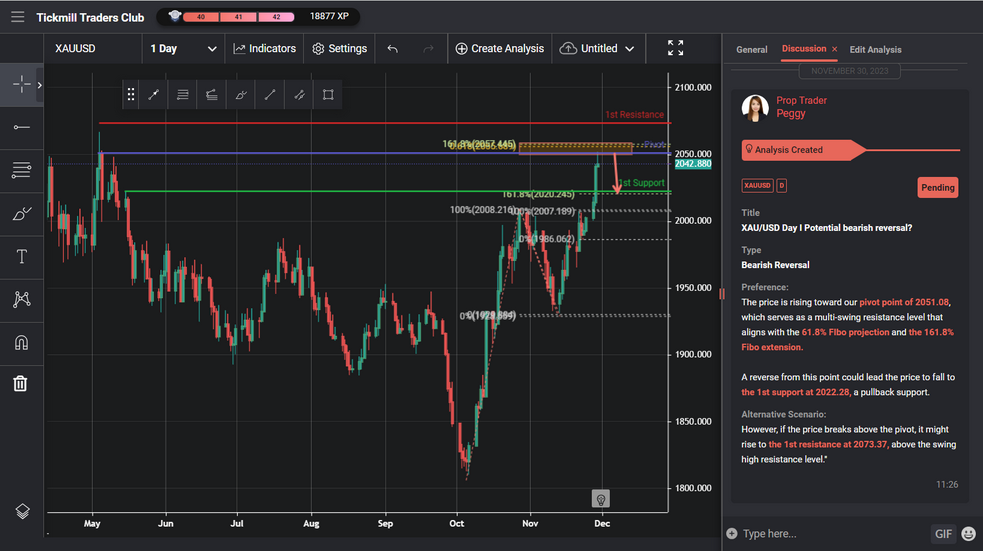Click the idea lightbulb marker on chart
The height and width of the screenshot is (551, 985).
[601, 499]
